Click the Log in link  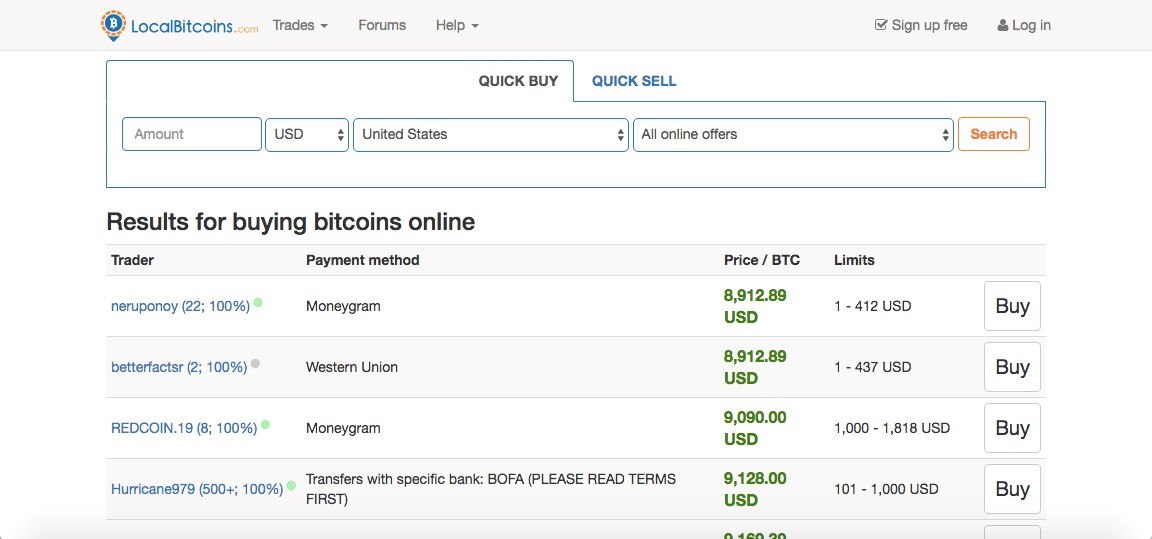[x=1024, y=25]
